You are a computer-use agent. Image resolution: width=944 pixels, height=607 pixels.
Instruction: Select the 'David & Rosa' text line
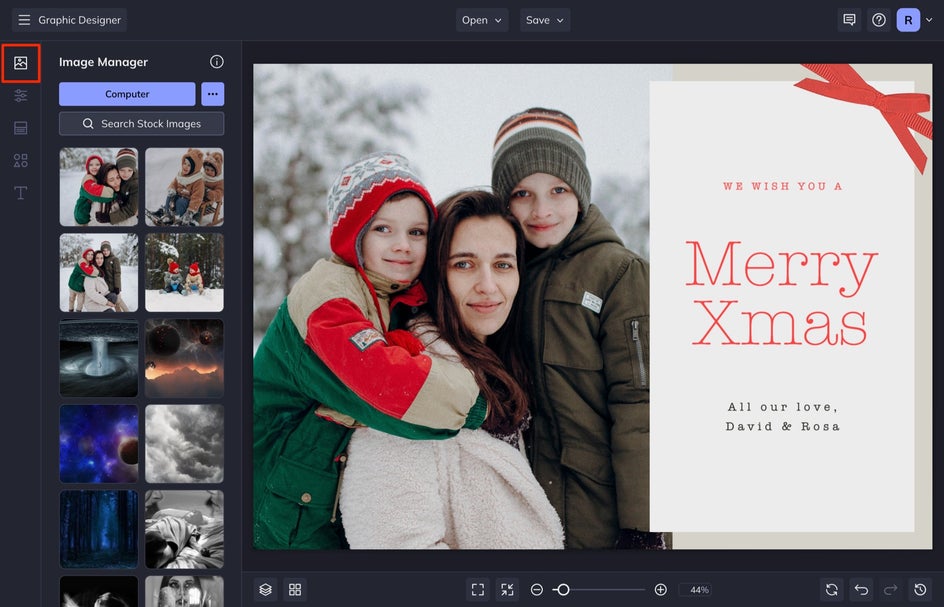click(x=782, y=426)
